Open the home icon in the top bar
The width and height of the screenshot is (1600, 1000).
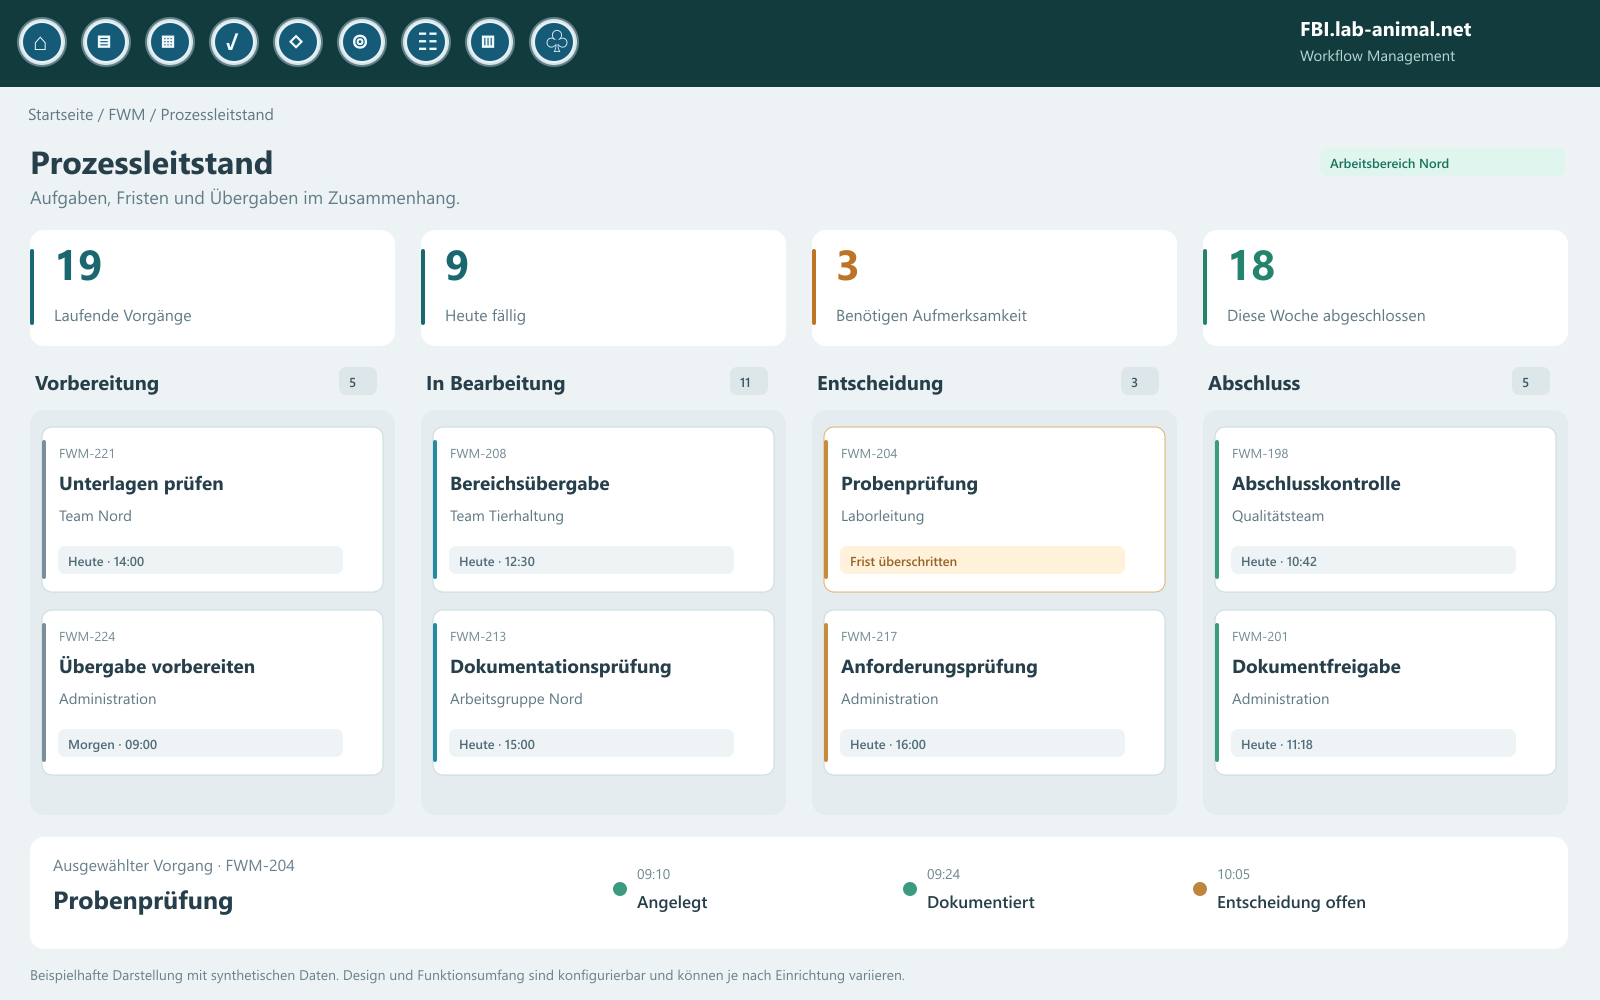click(41, 42)
